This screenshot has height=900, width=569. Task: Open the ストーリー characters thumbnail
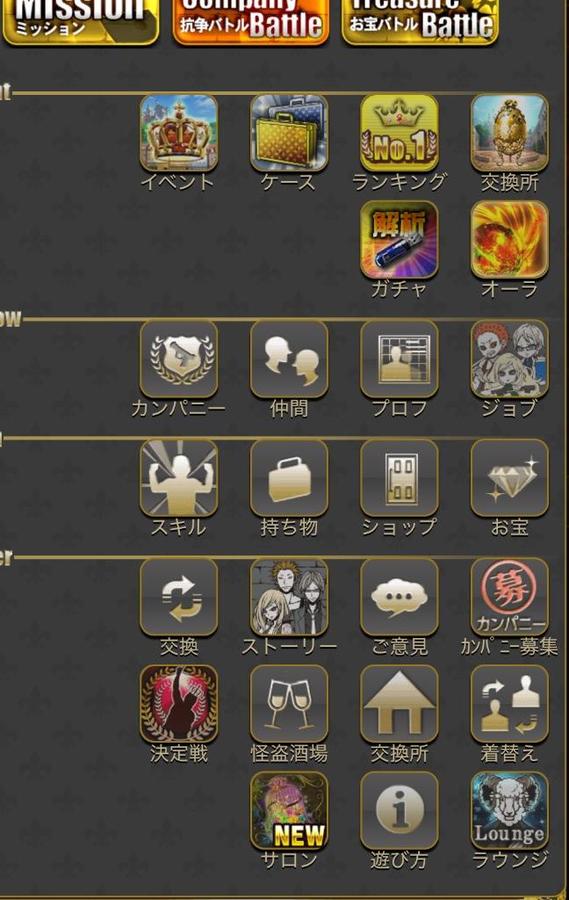pos(289,597)
